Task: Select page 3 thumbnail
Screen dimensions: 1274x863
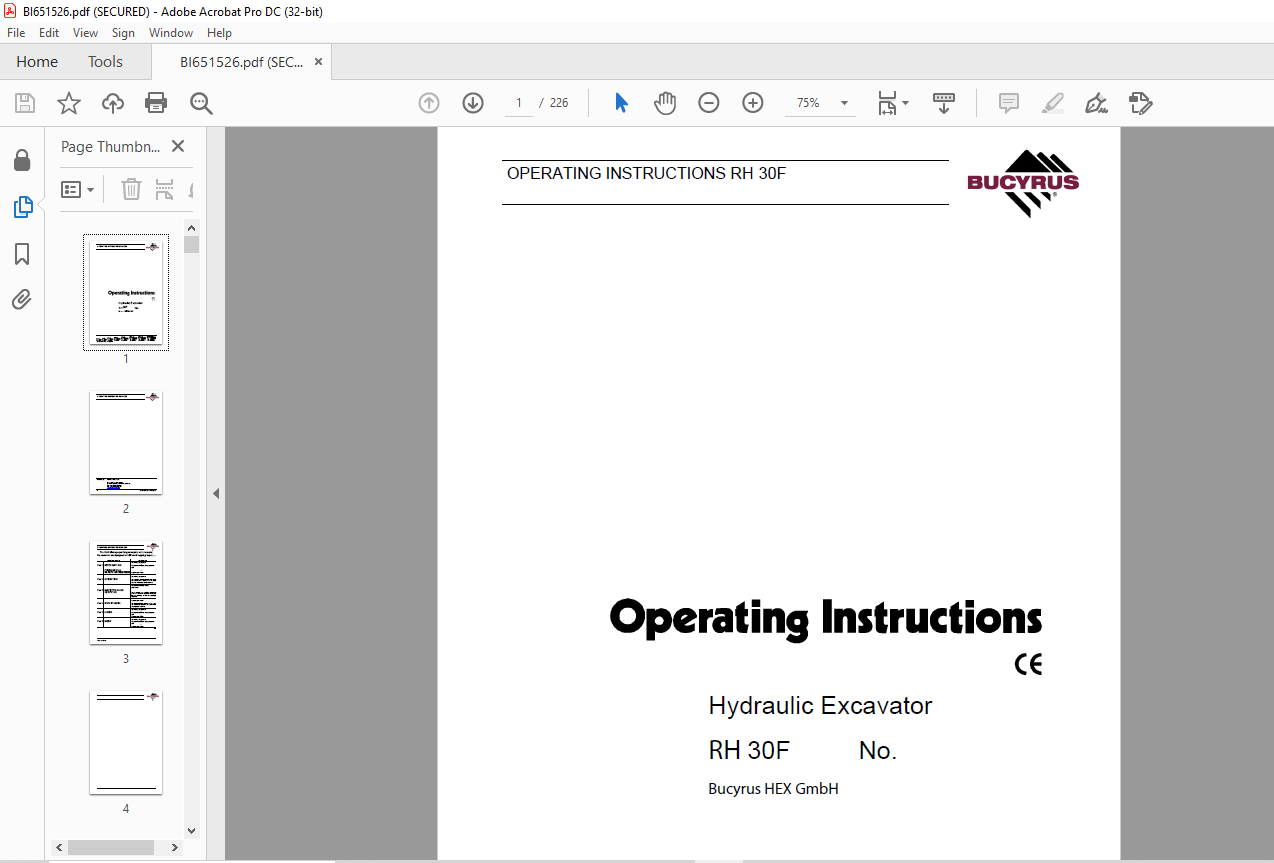Action: [126, 592]
